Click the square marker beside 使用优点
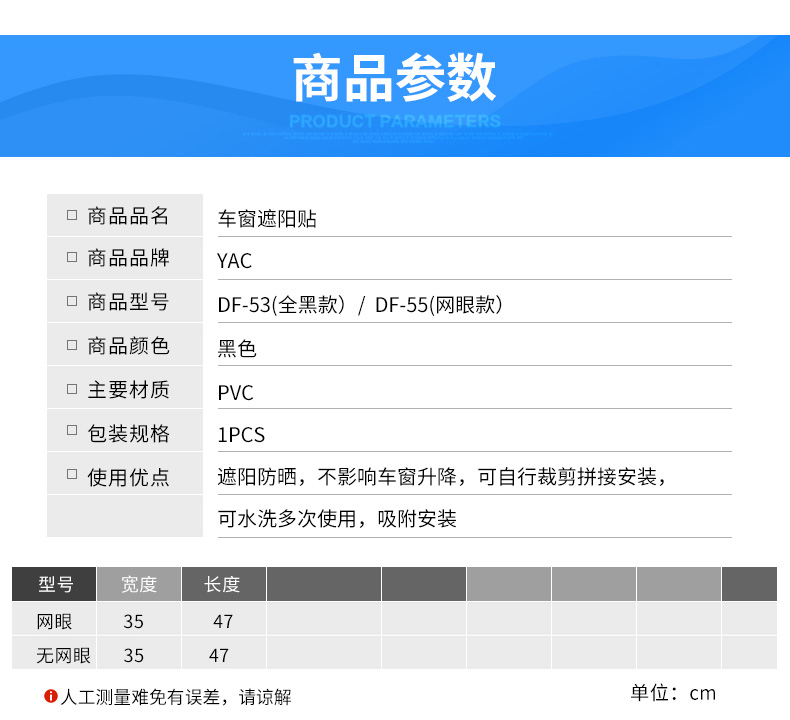 tap(72, 476)
